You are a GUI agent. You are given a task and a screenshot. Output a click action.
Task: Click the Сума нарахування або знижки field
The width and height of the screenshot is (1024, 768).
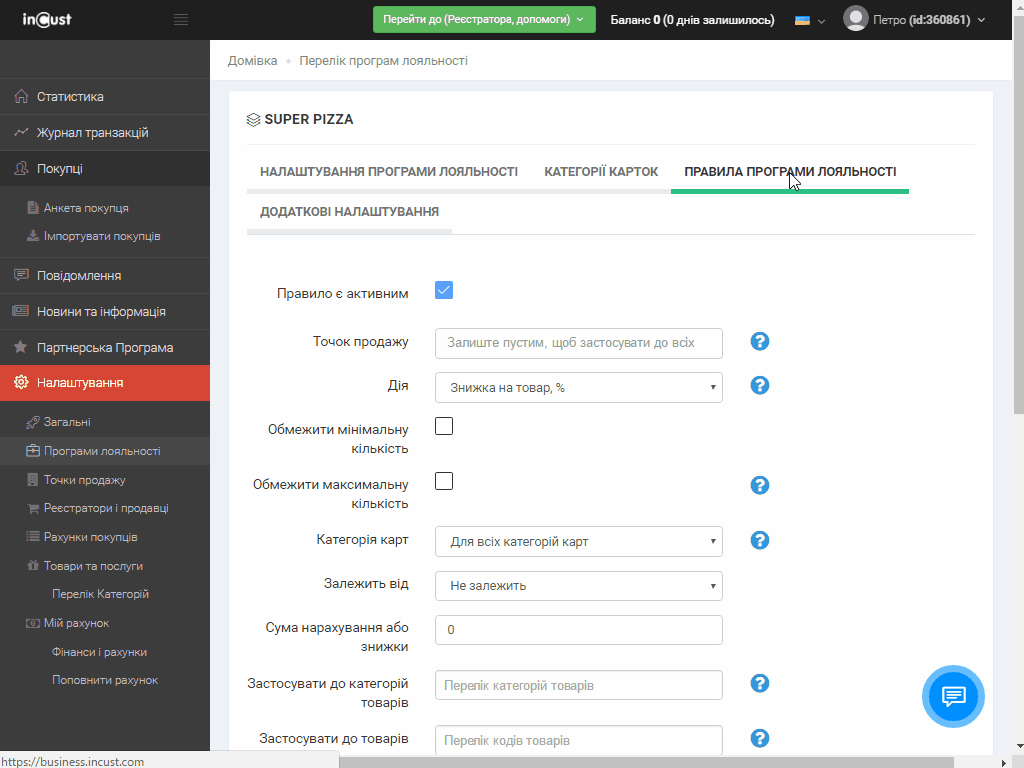578,630
